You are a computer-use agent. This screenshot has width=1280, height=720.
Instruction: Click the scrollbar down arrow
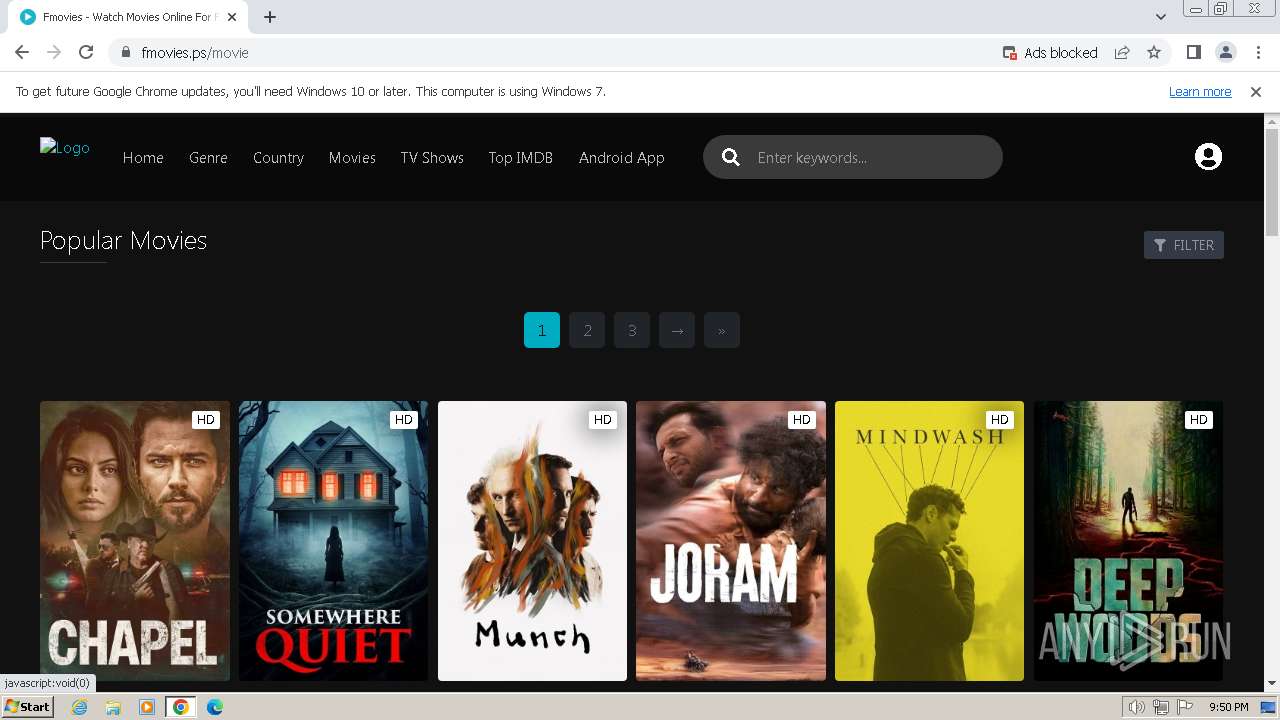click(1272, 684)
